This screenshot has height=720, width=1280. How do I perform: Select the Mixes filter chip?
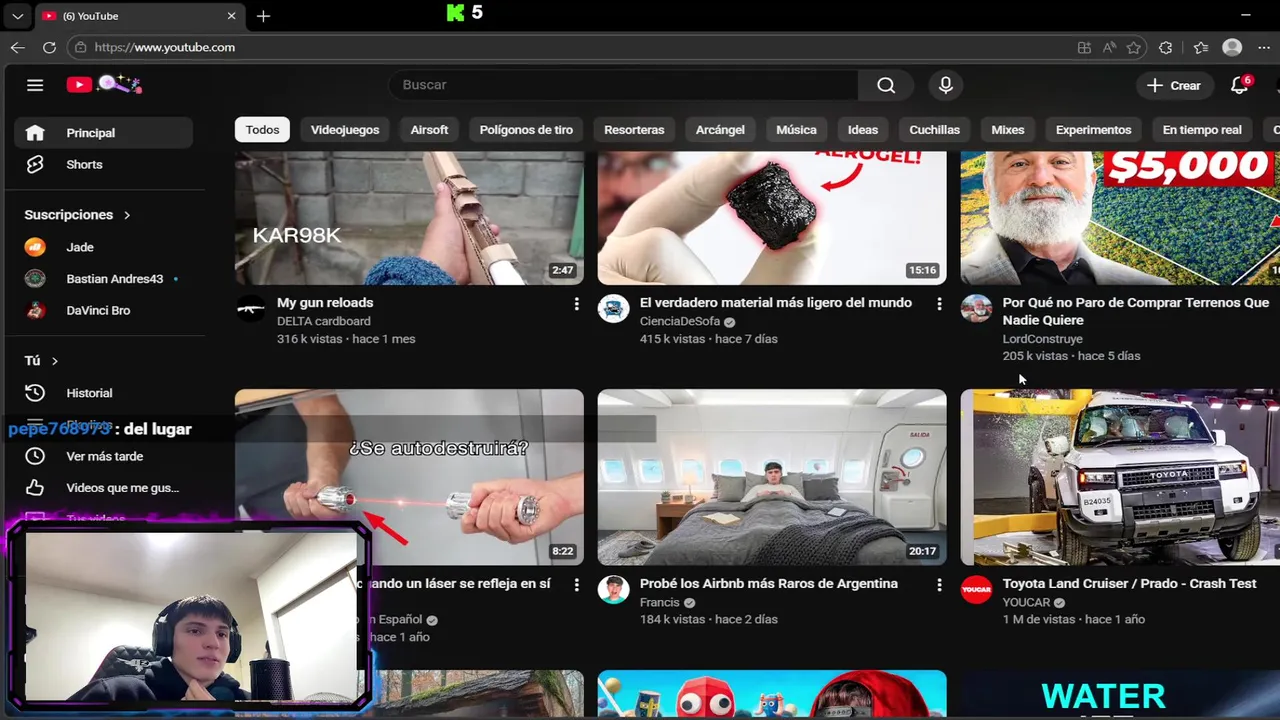(x=1008, y=130)
